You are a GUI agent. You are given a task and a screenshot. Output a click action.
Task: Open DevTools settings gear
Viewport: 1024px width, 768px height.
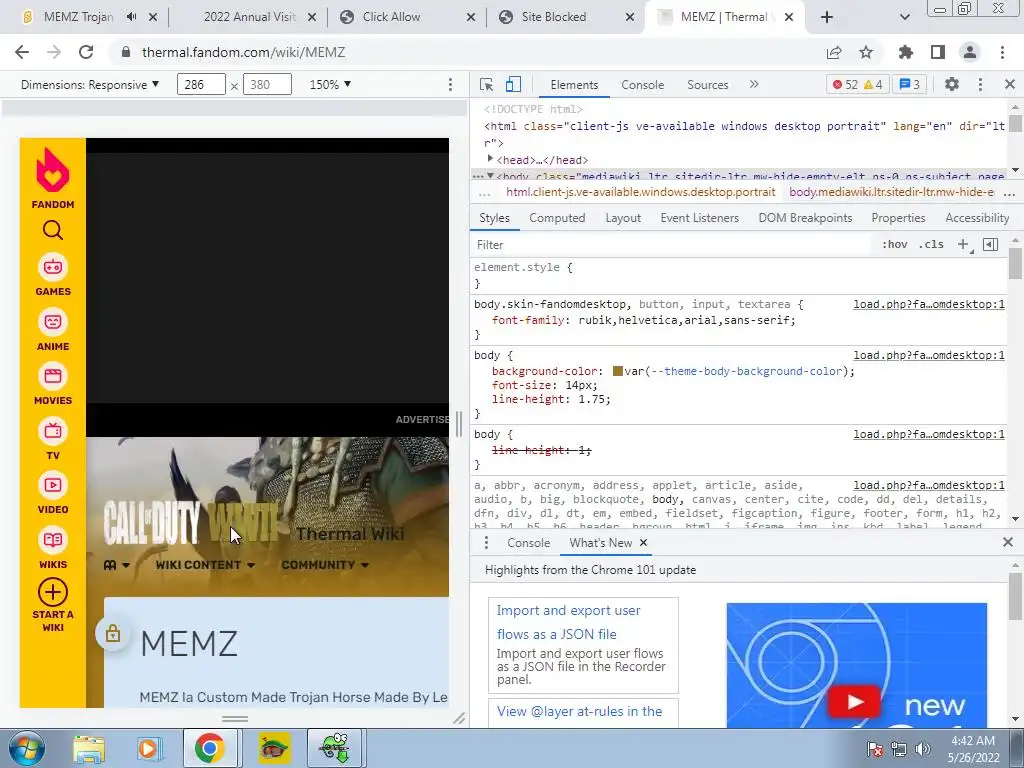tap(952, 84)
